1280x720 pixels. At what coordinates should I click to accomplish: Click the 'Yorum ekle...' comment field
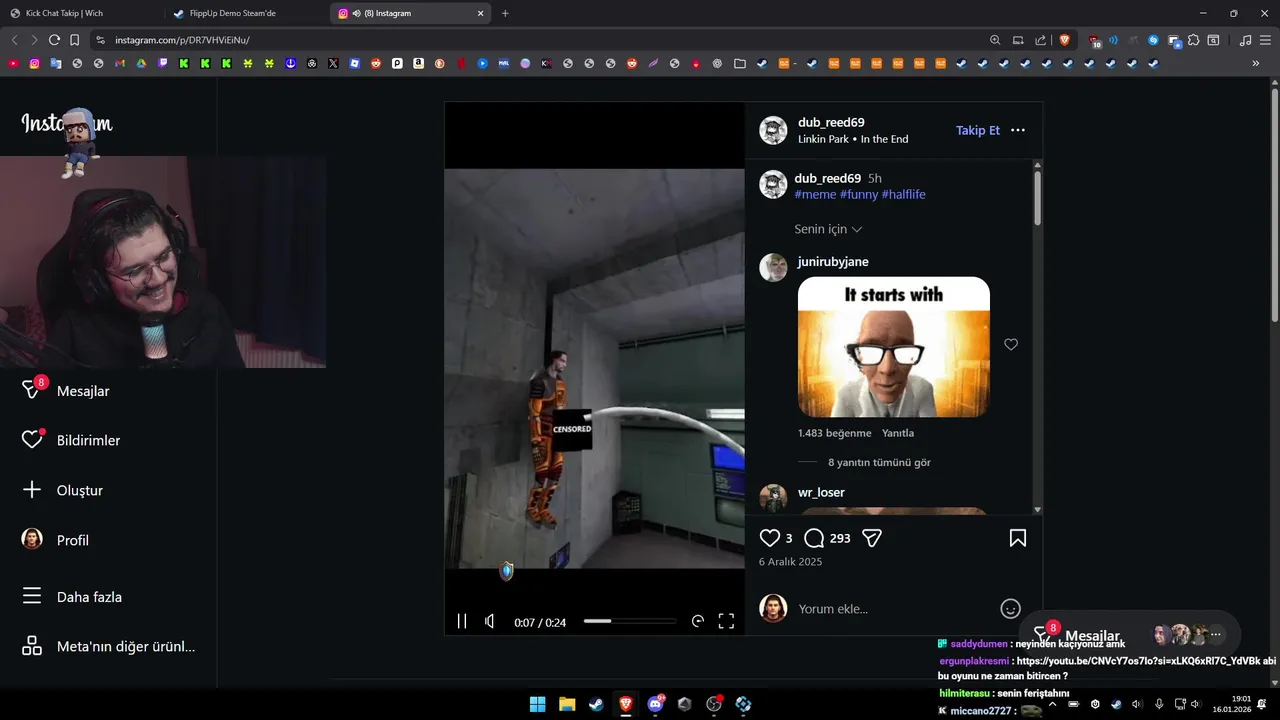pyautogui.click(x=894, y=608)
